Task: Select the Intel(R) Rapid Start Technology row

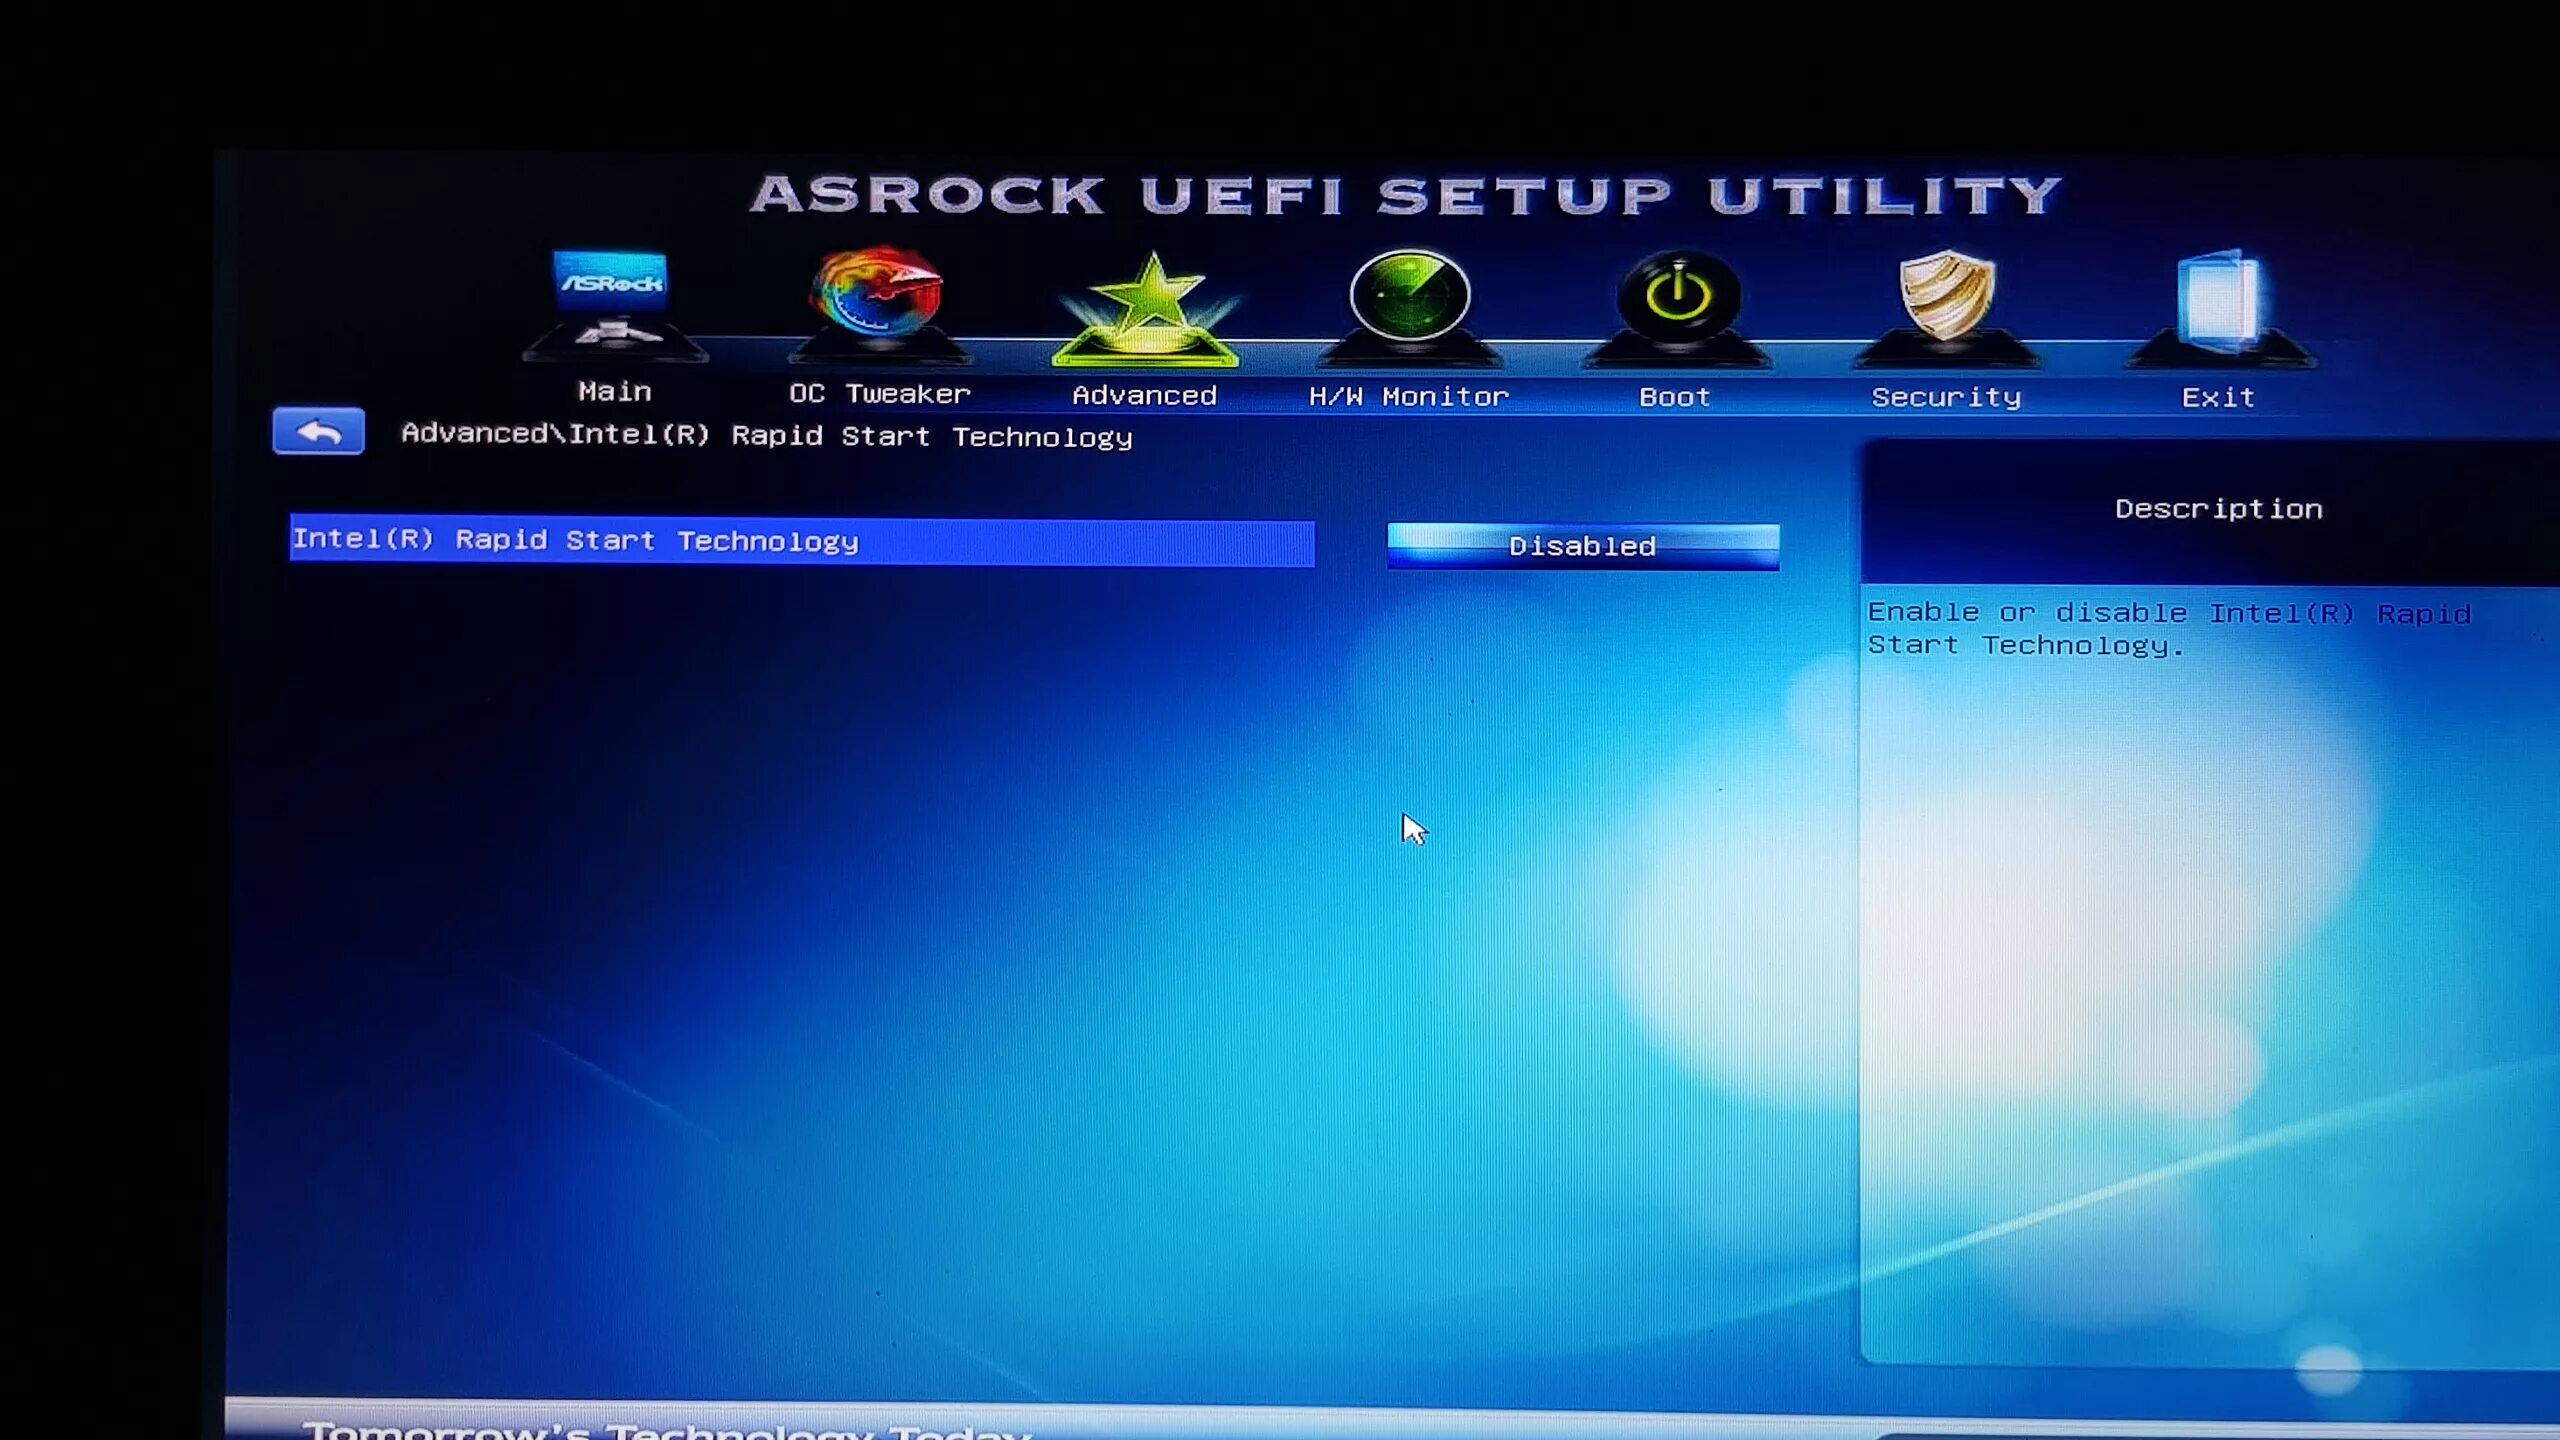Action: coord(800,542)
